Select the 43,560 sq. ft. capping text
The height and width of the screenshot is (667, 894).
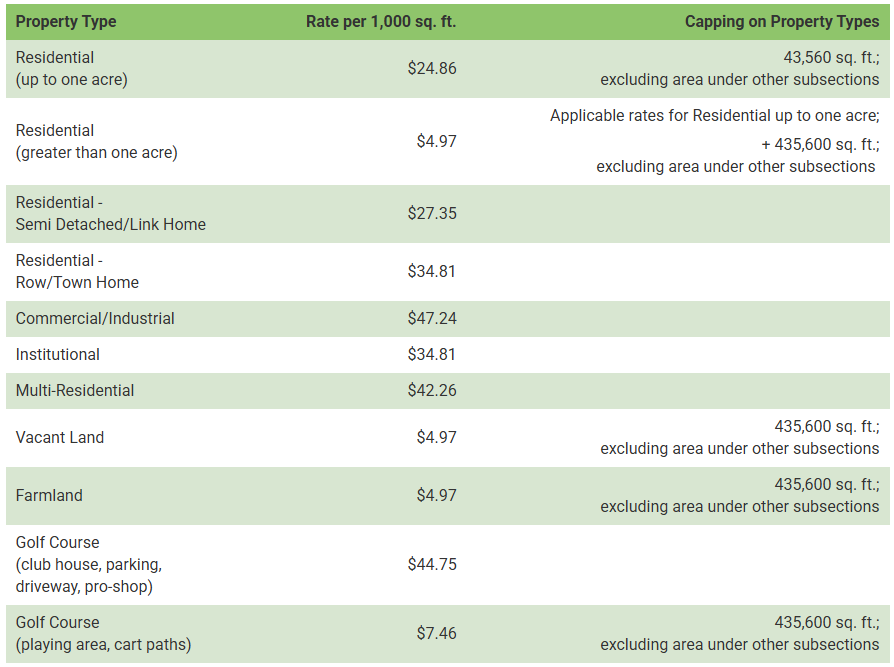831,58
